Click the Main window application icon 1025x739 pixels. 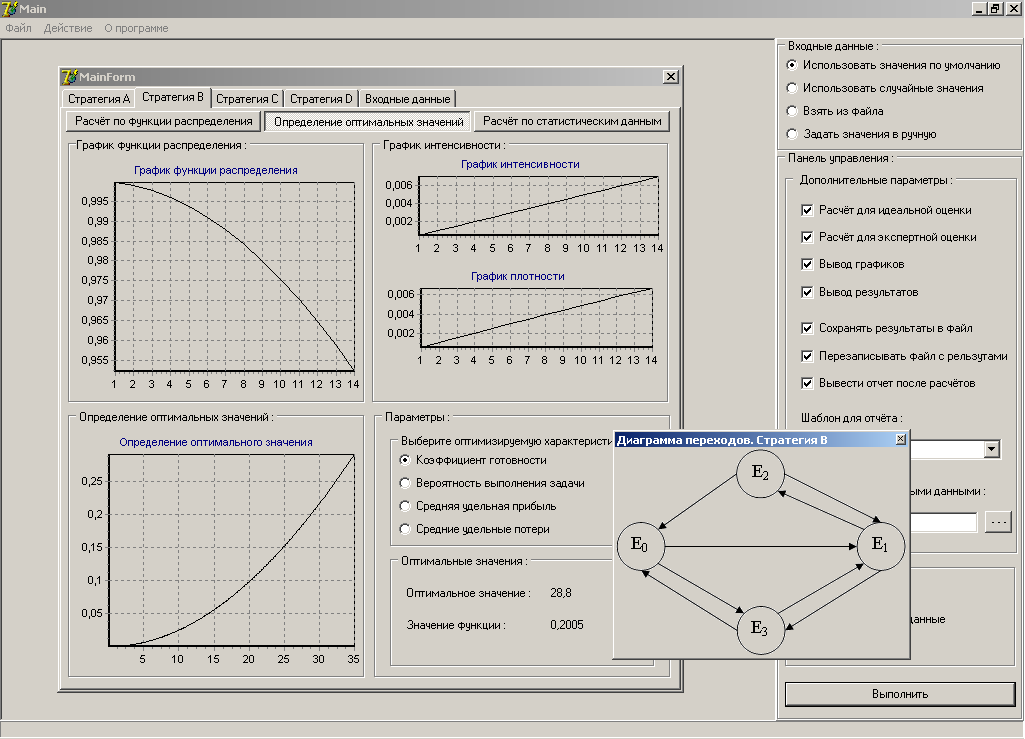(x=10, y=9)
